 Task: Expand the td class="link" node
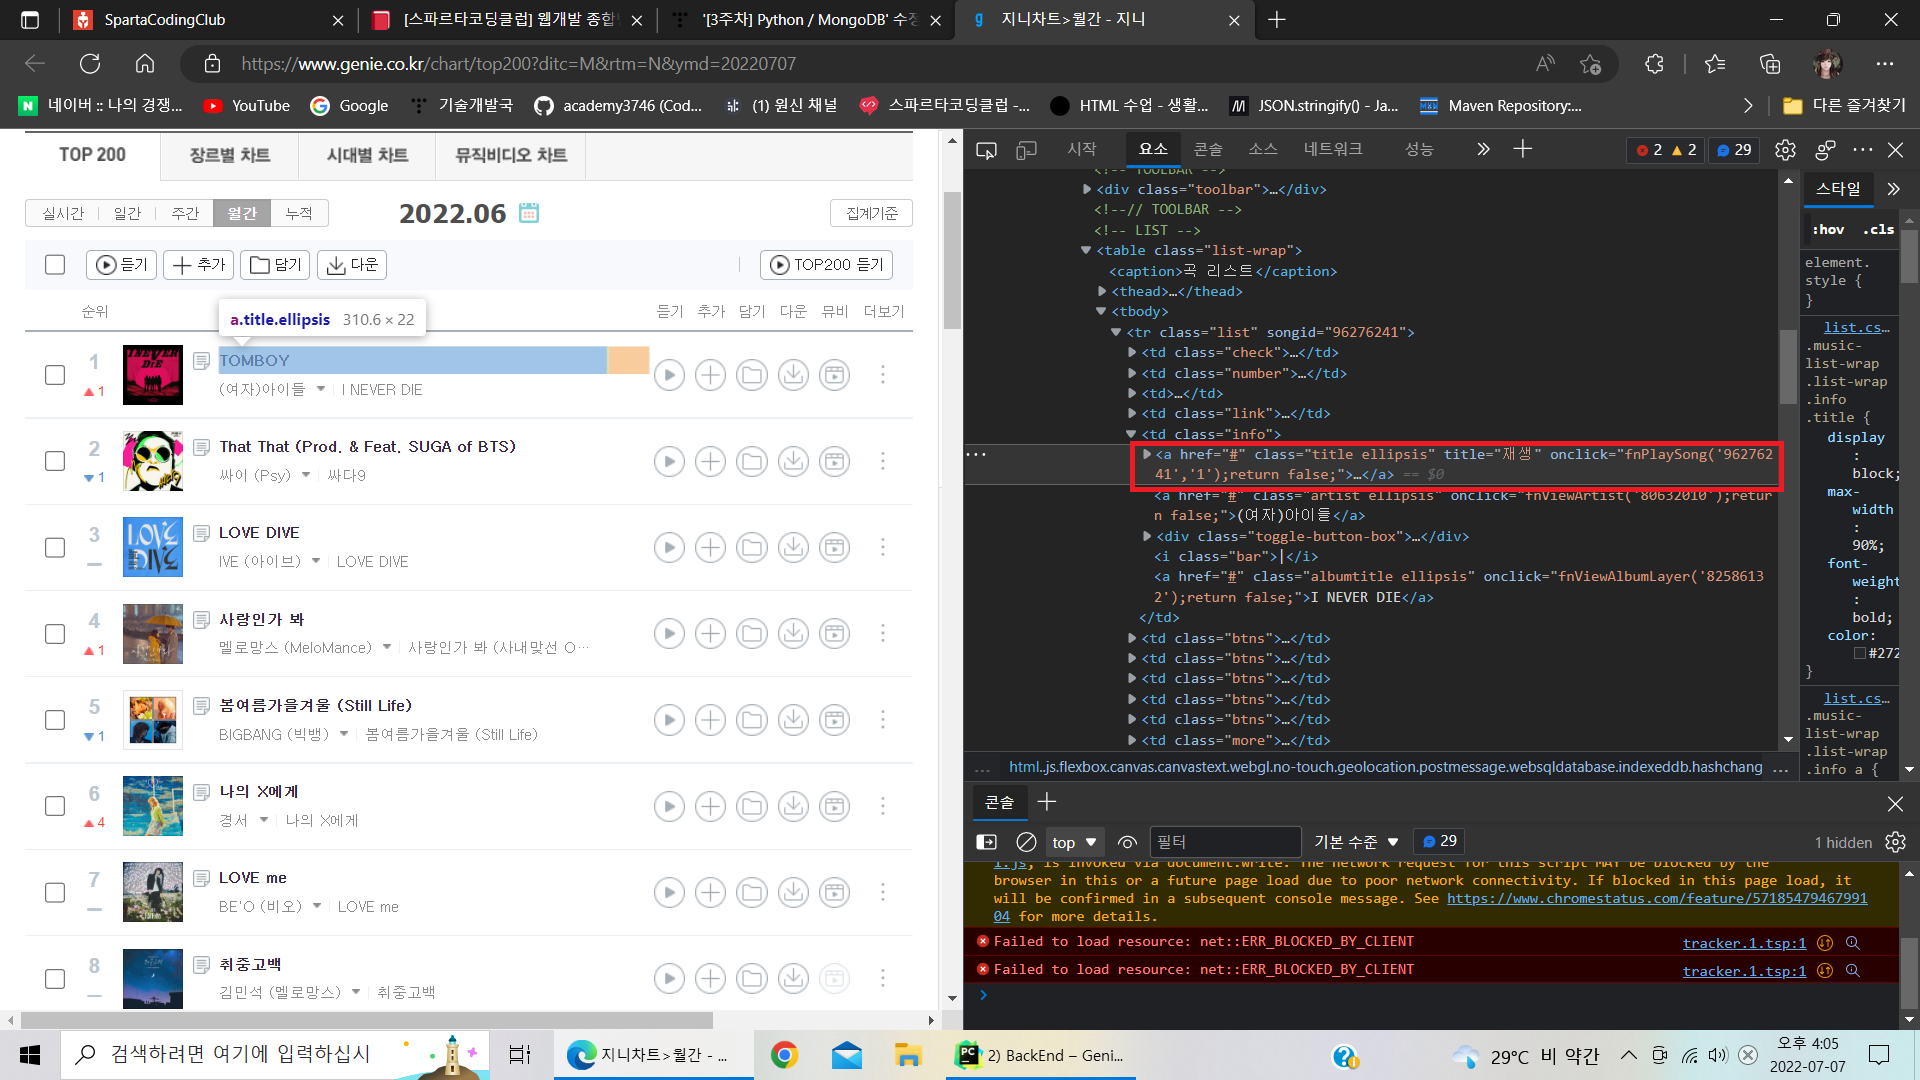coord(1132,414)
